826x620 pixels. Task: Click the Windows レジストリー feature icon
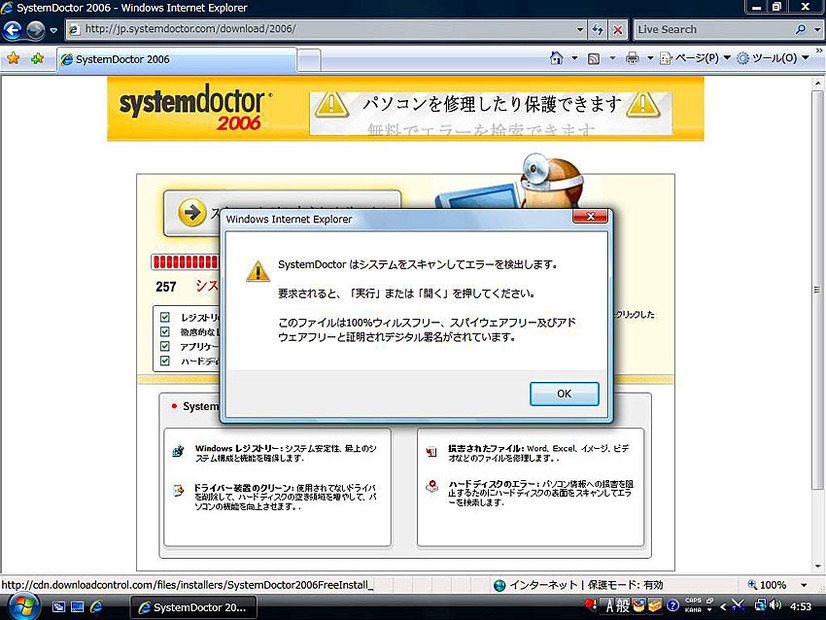tap(179, 451)
